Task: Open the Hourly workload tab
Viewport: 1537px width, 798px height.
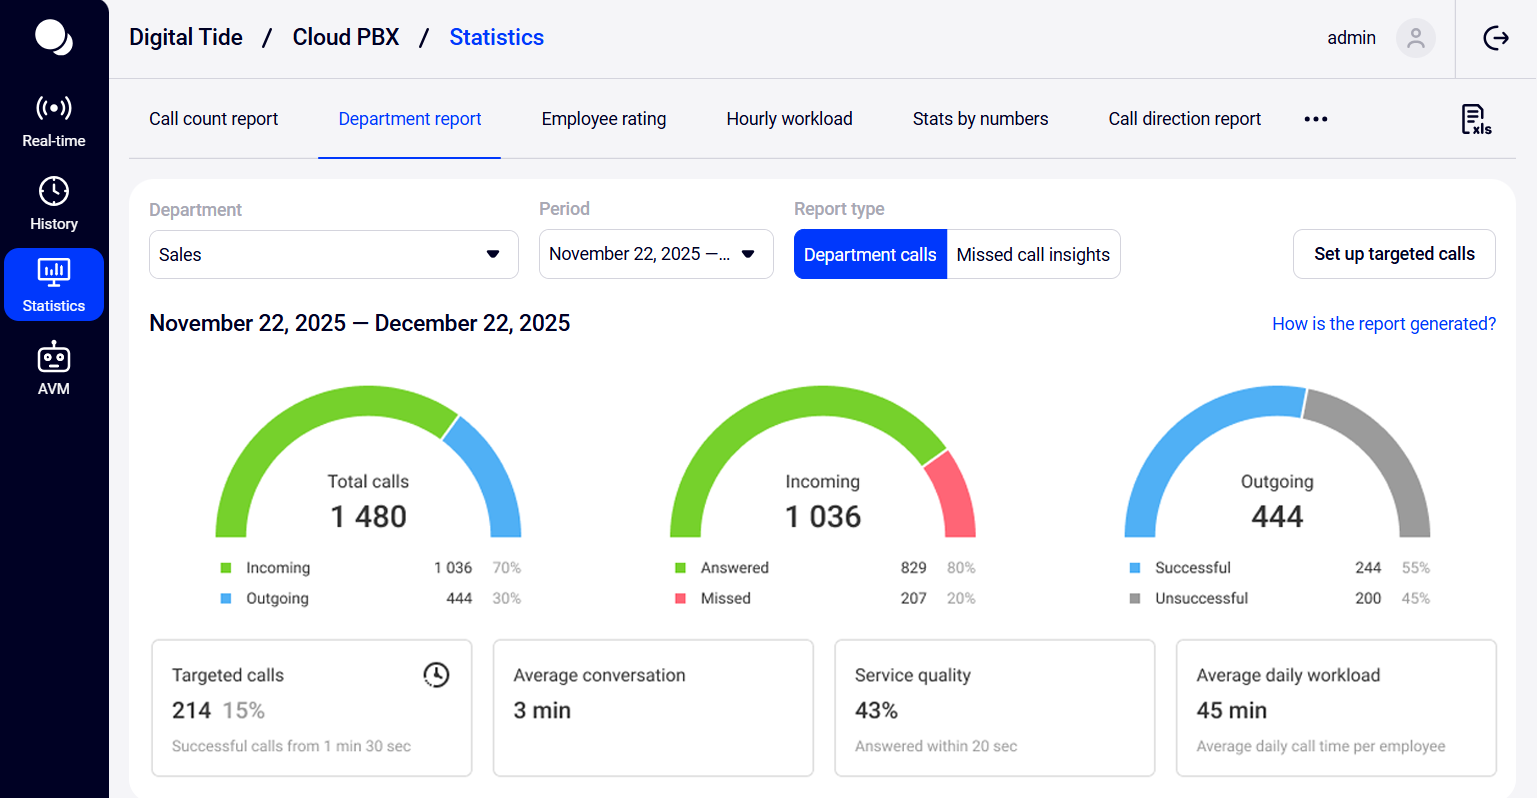Action: [x=789, y=119]
